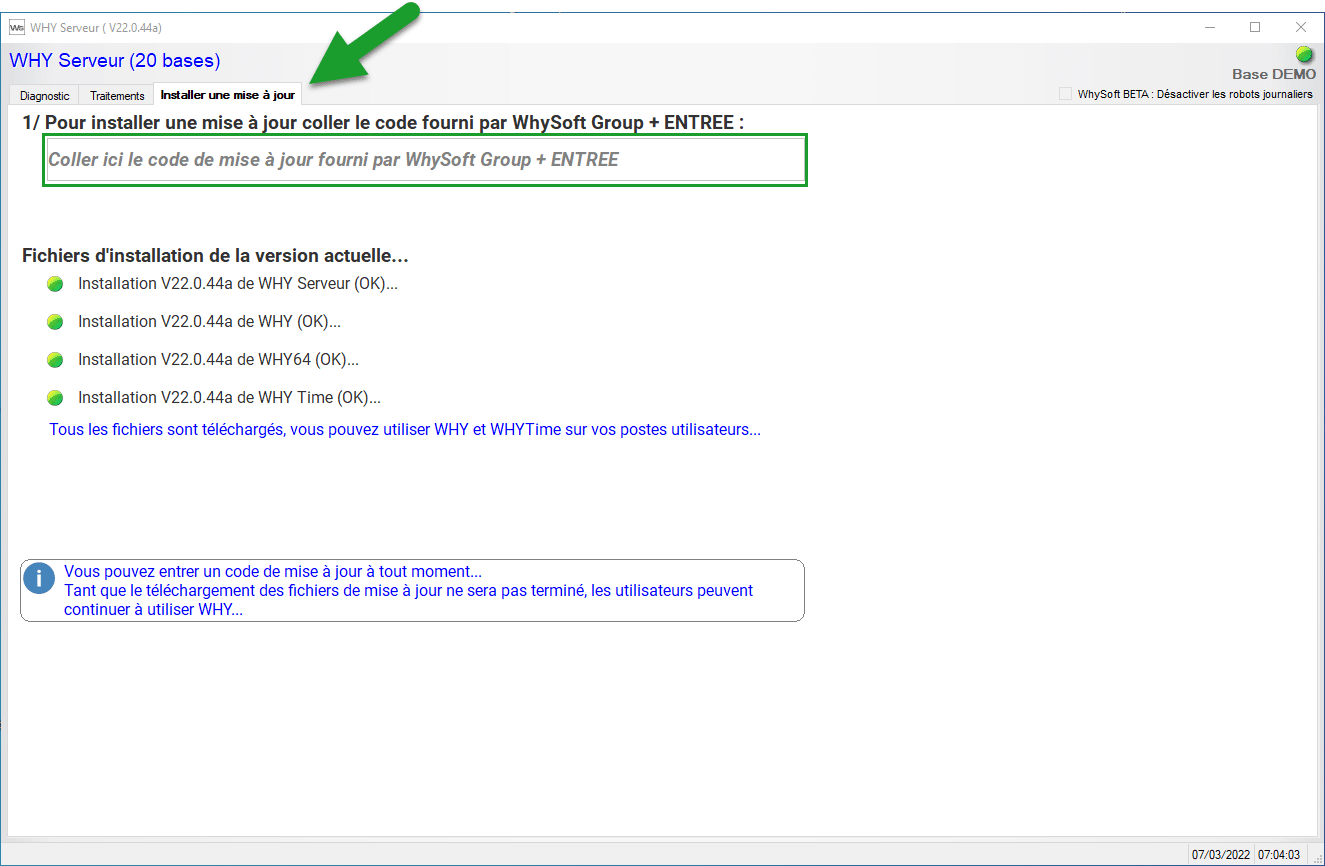The image size is (1325, 866).
Task: Click the 07:04:03 time in status bar
Action: [x=1278, y=855]
